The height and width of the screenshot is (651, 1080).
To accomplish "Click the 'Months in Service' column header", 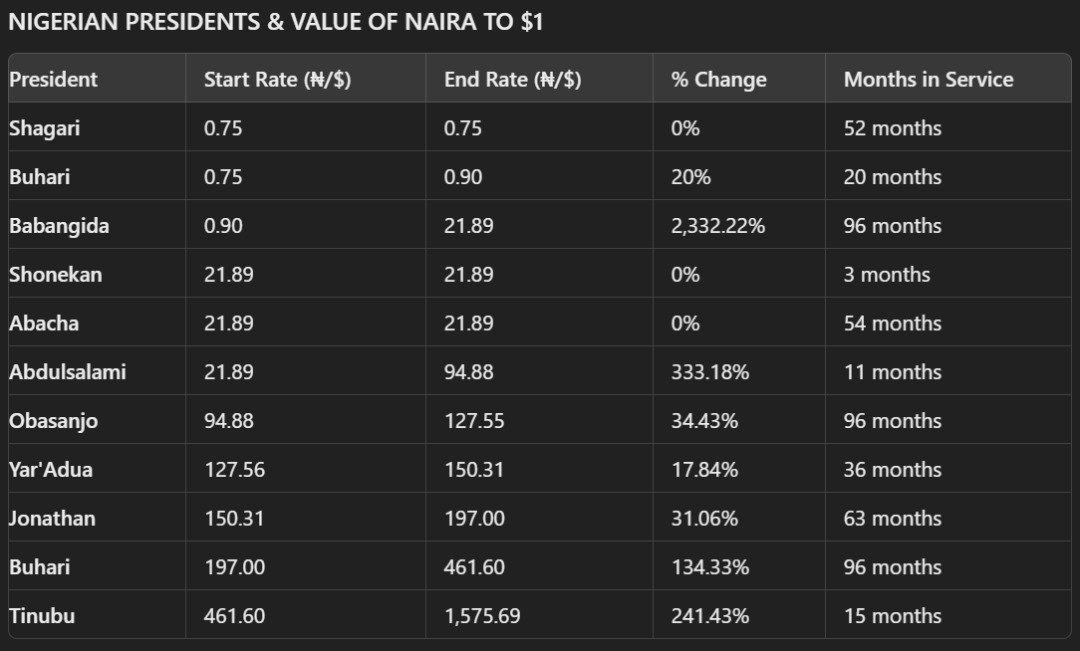I will tap(928, 80).
